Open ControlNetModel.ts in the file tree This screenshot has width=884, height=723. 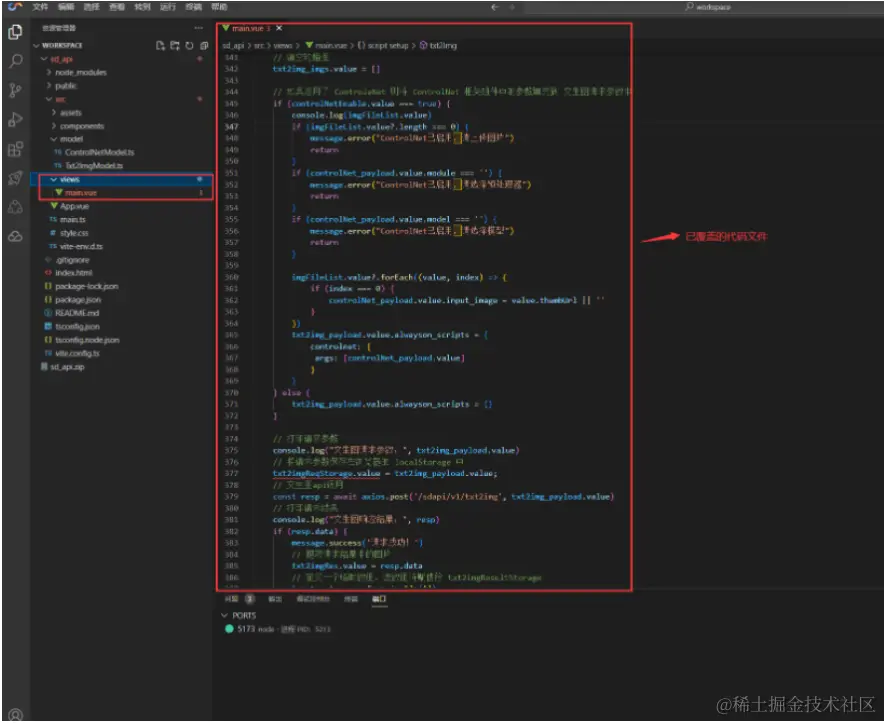click(99, 152)
